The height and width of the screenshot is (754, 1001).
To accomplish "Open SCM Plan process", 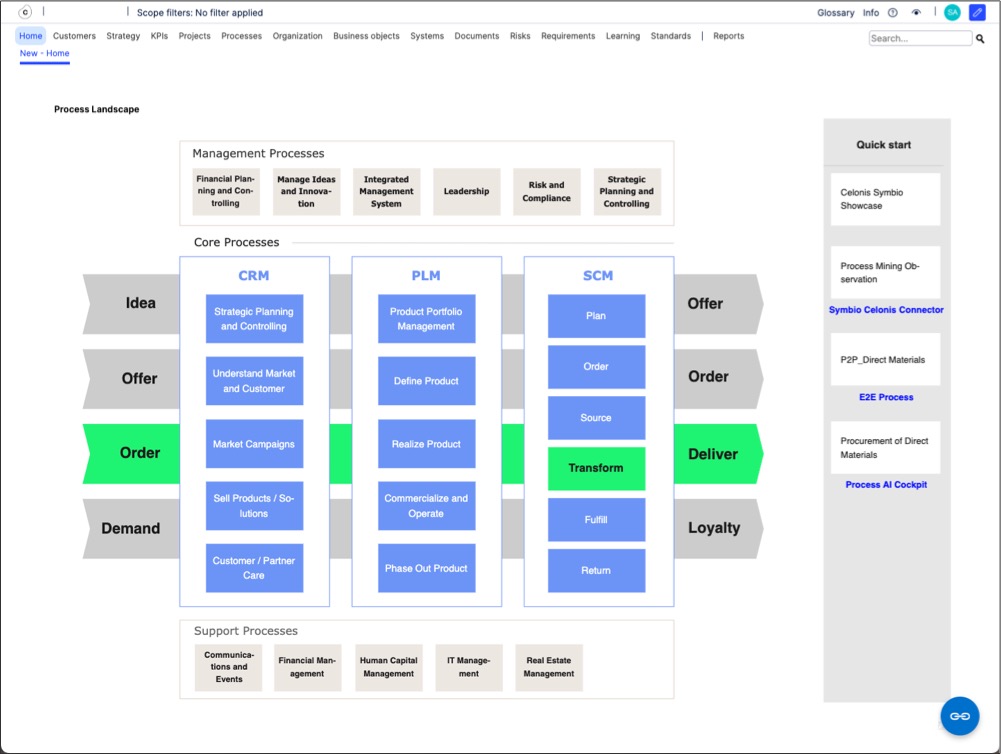I will (x=596, y=316).
